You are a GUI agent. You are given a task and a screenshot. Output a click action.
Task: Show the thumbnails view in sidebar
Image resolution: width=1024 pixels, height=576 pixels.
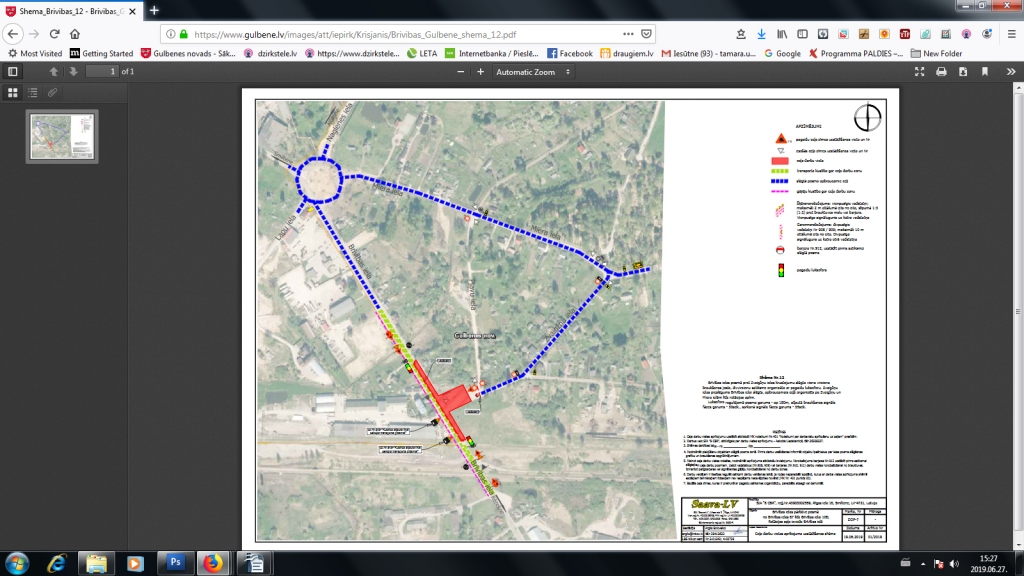point(13,92)
